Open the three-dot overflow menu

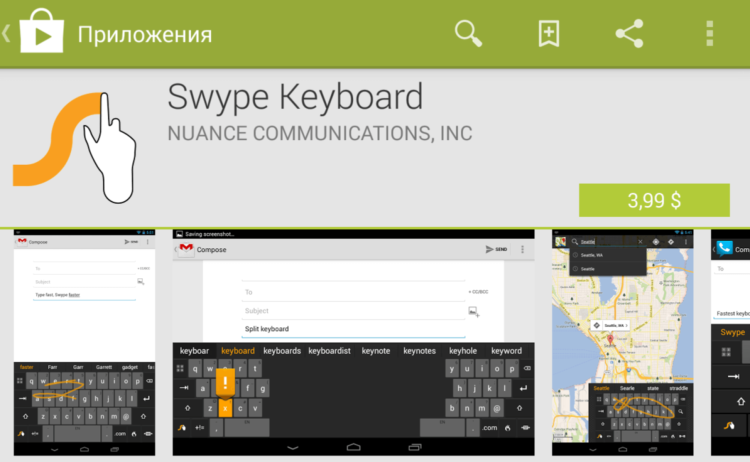point(710,33)
